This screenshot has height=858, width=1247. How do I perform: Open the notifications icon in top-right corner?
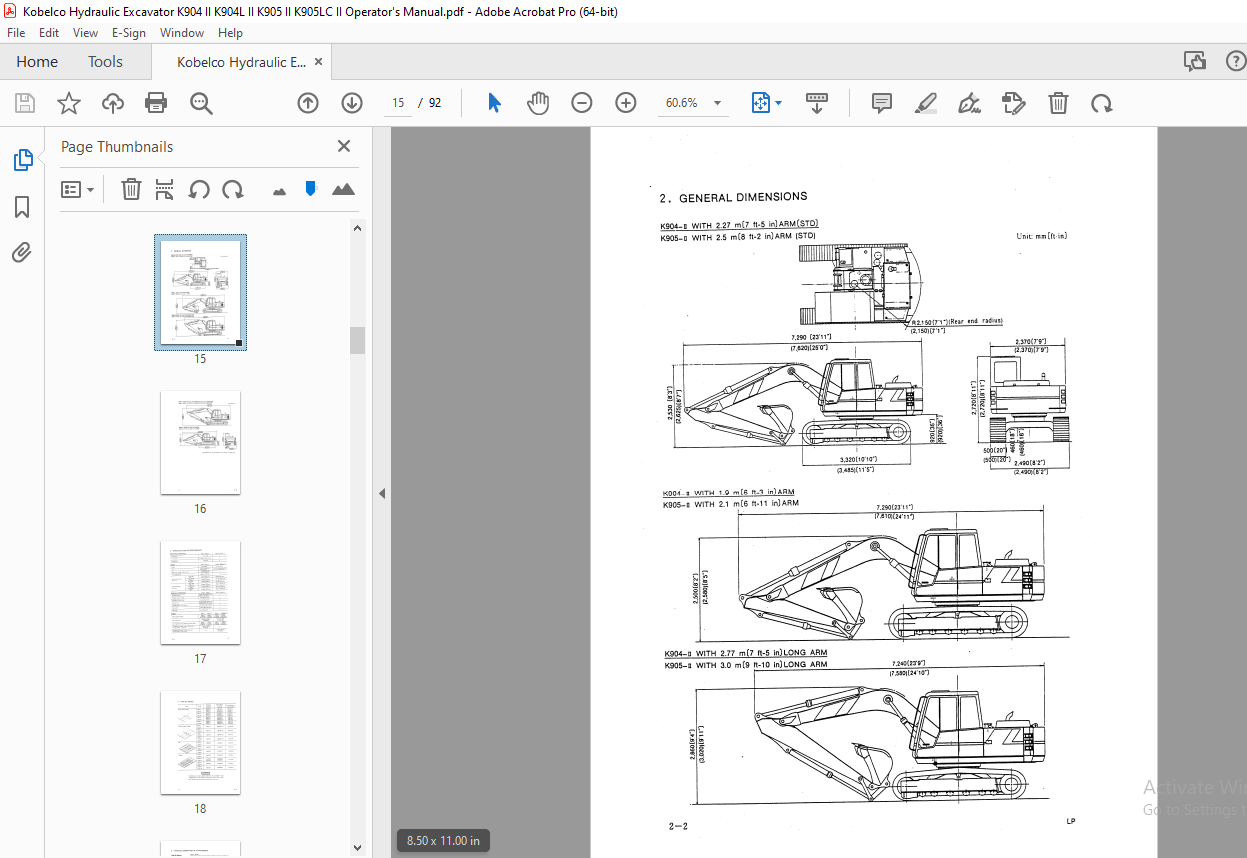click(1195, 62)
